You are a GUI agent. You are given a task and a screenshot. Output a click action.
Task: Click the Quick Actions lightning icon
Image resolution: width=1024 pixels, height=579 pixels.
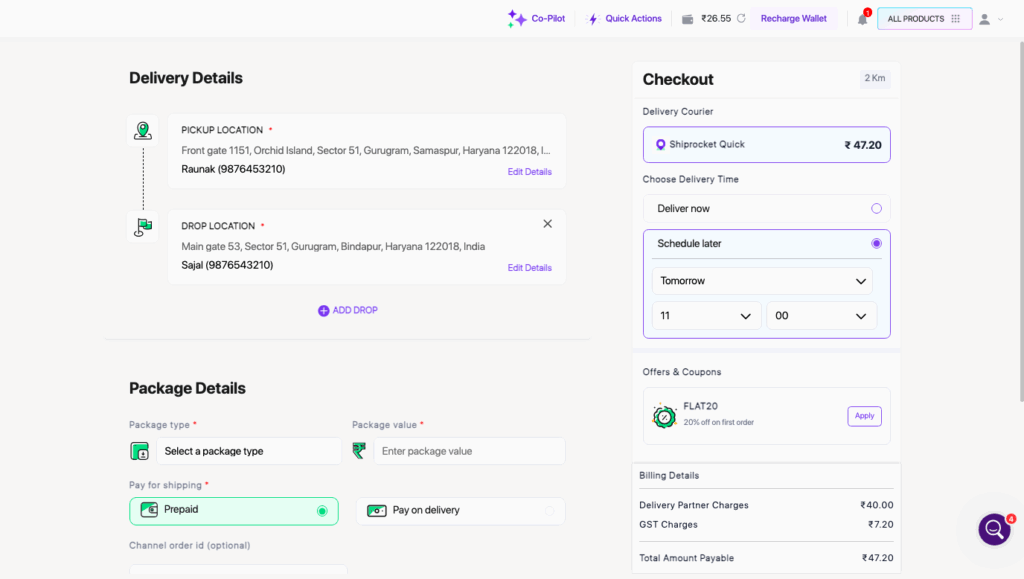pos(593,19)
